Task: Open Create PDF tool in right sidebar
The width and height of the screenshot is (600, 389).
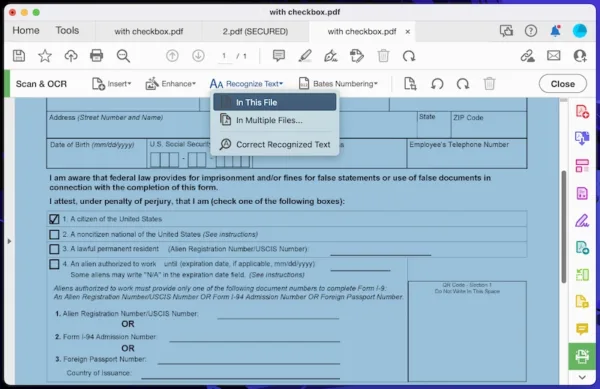Action: pos(582,111)
